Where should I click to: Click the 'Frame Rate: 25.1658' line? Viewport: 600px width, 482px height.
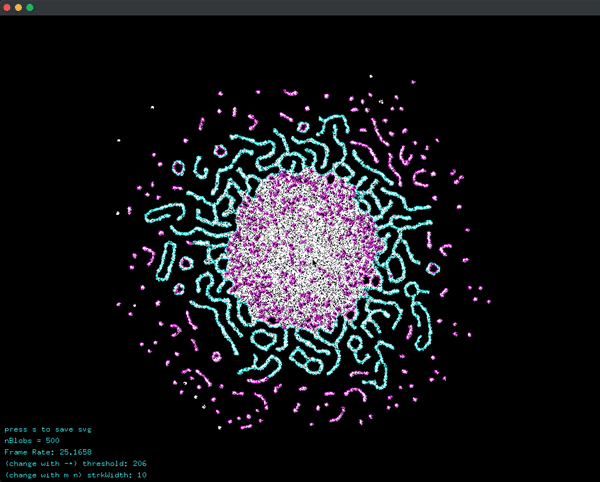pos(48,452)
